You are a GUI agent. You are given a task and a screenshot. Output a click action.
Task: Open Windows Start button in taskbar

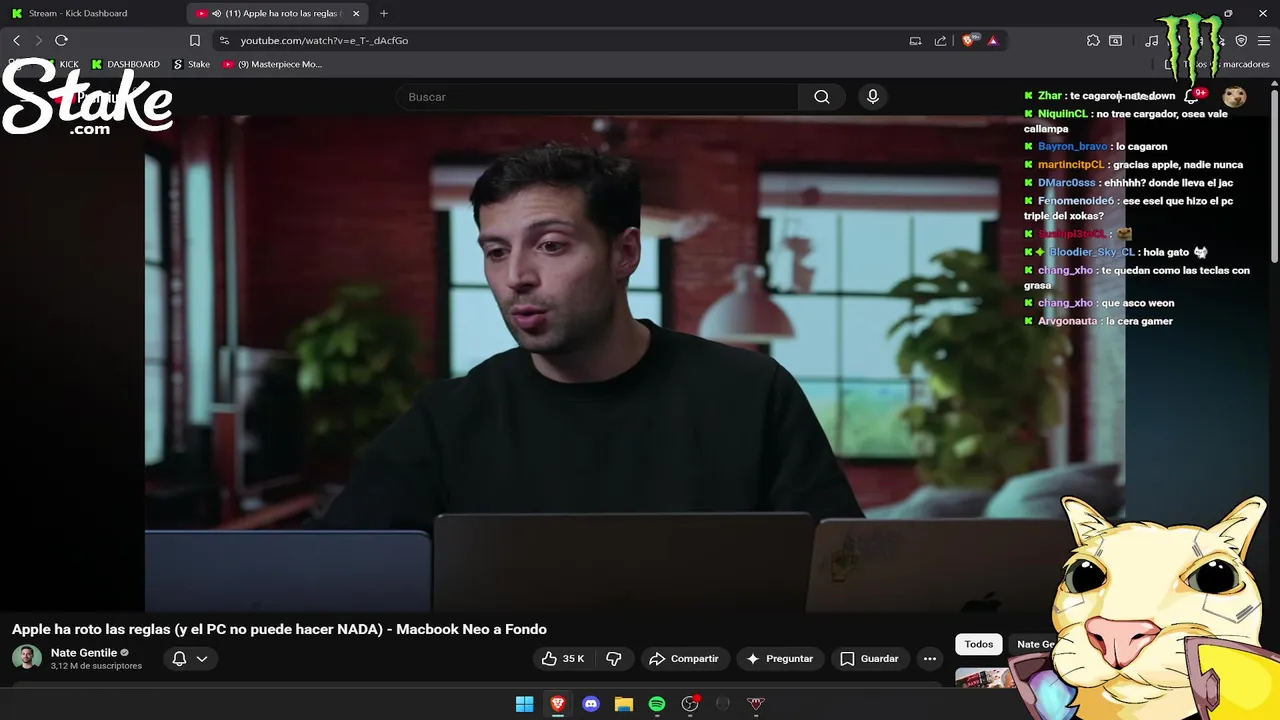(x=524, y=704)
